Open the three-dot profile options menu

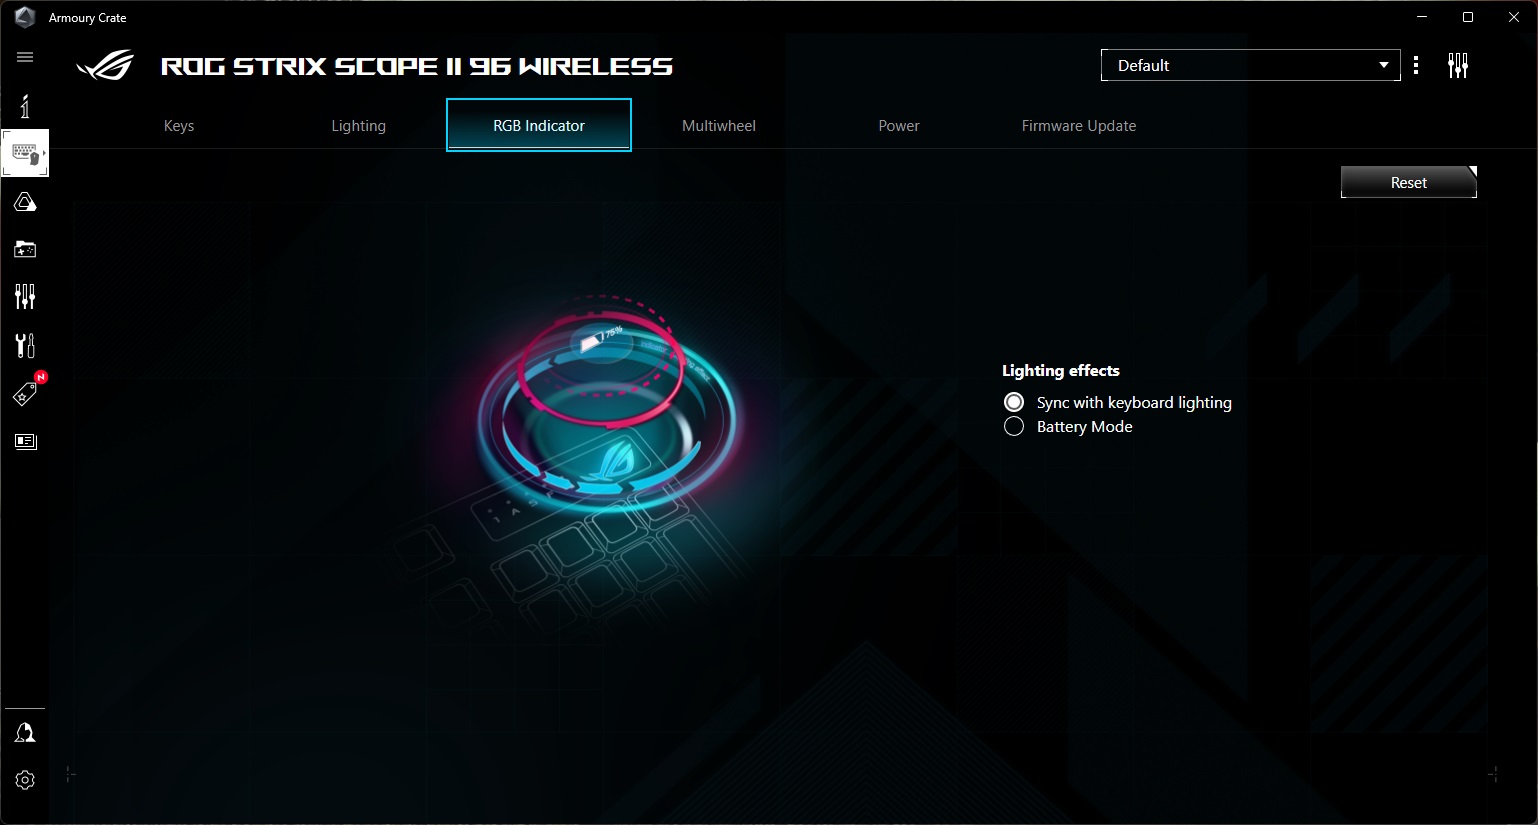1416,65
